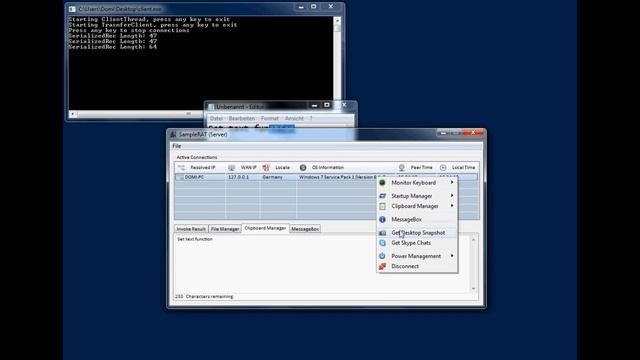Expand the Power Management submenu arrow
Viewport: 640px width, 360px height.
point(452,256)
